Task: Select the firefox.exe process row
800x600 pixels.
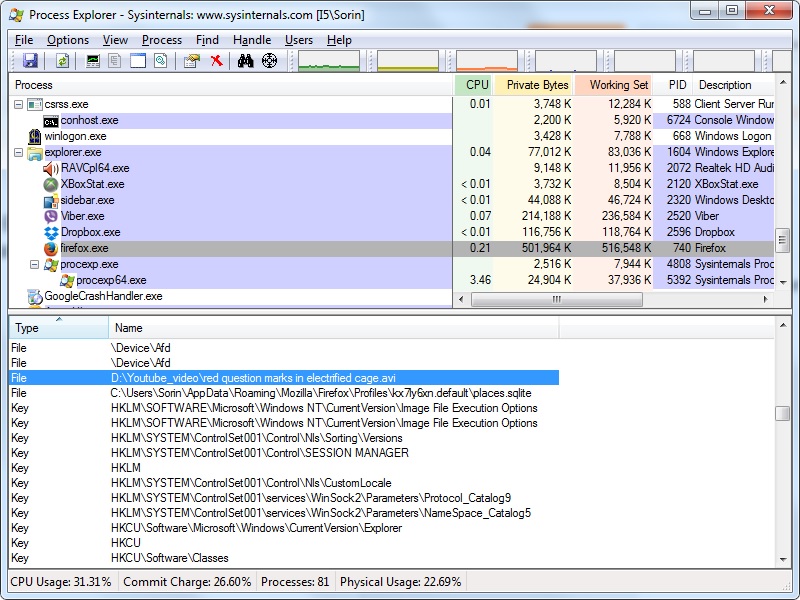Action: coord(391,248)
